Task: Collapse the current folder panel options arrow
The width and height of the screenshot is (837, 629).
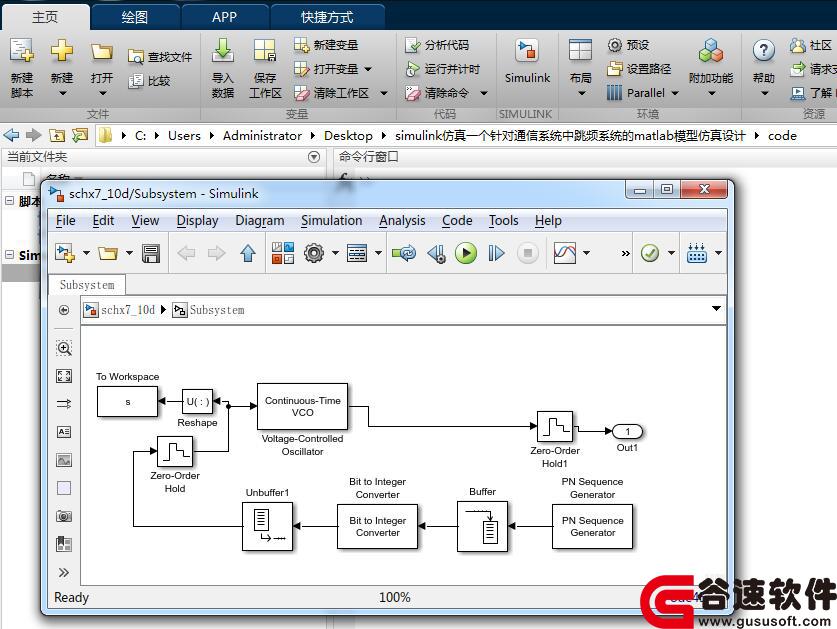Action: point(314,157)
